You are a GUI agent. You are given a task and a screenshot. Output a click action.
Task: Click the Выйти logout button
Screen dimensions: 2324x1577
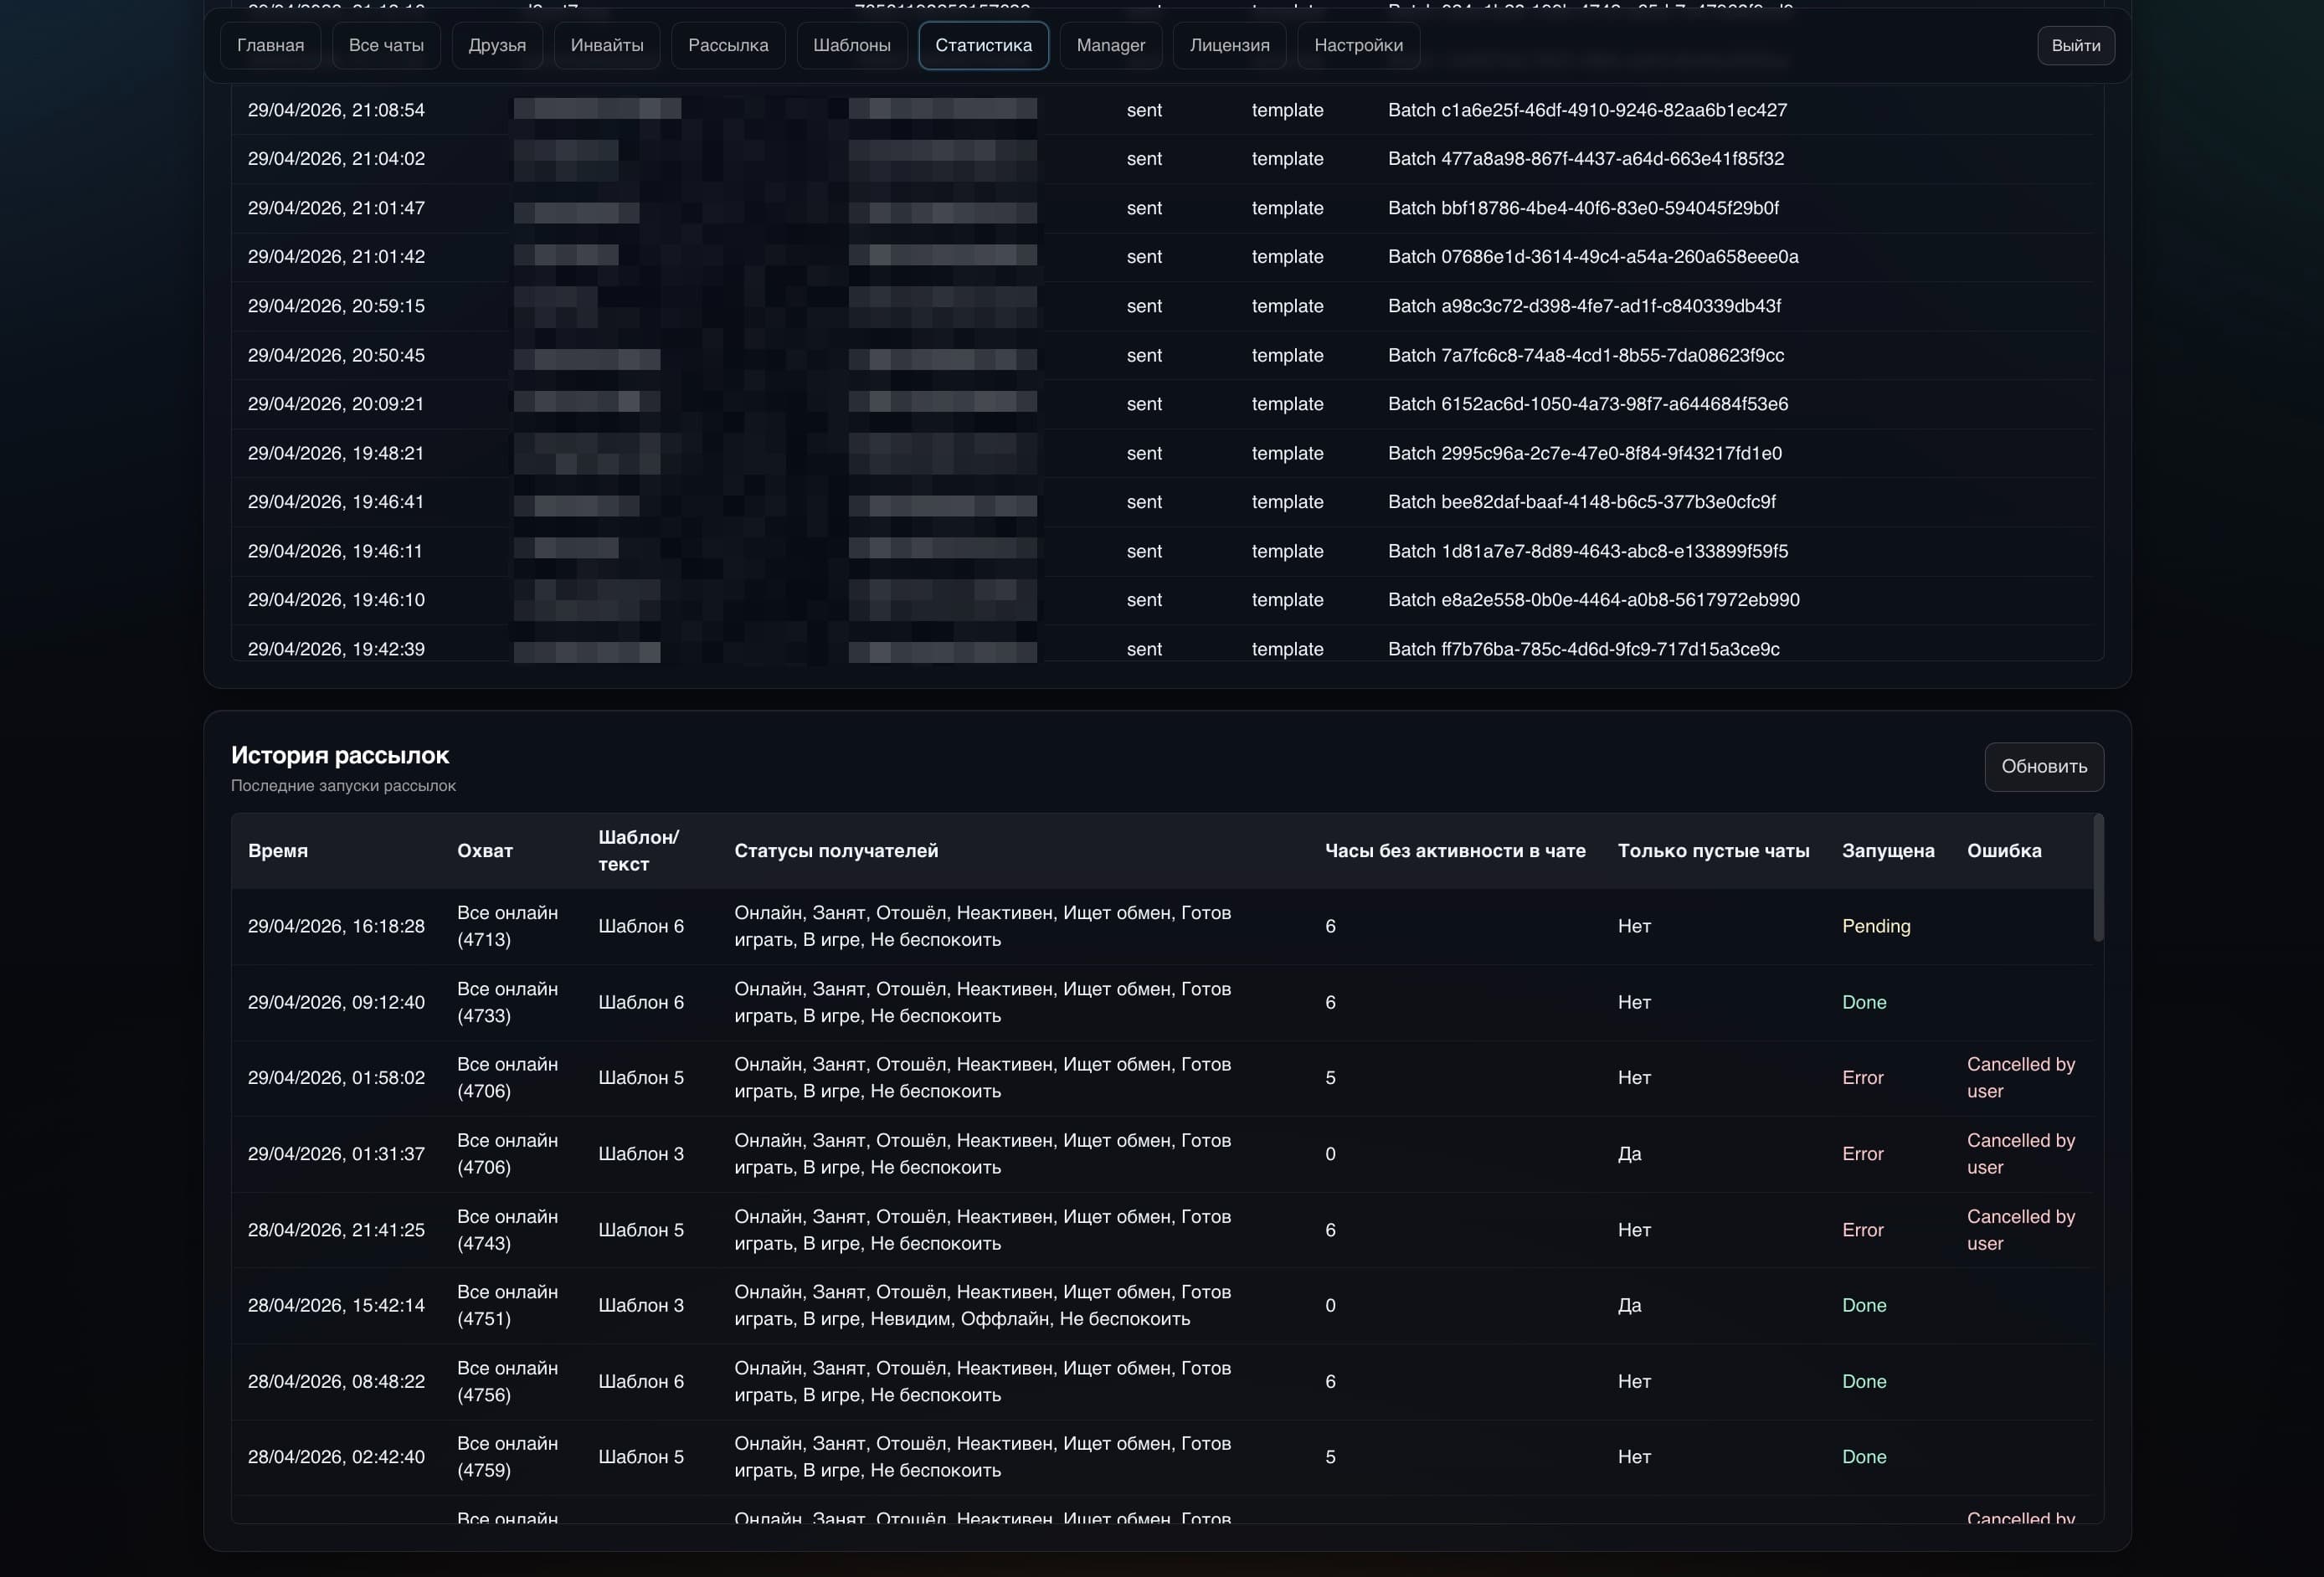tap(2076, 45)
